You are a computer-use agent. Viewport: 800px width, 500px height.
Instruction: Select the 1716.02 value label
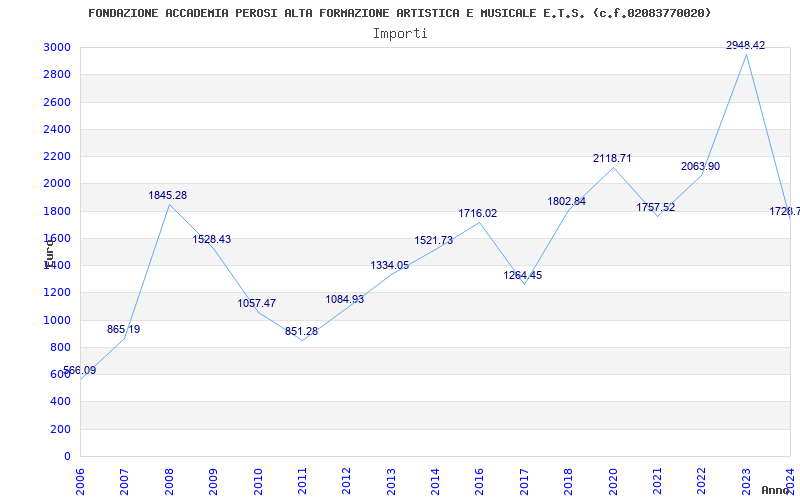click(478, 213)
